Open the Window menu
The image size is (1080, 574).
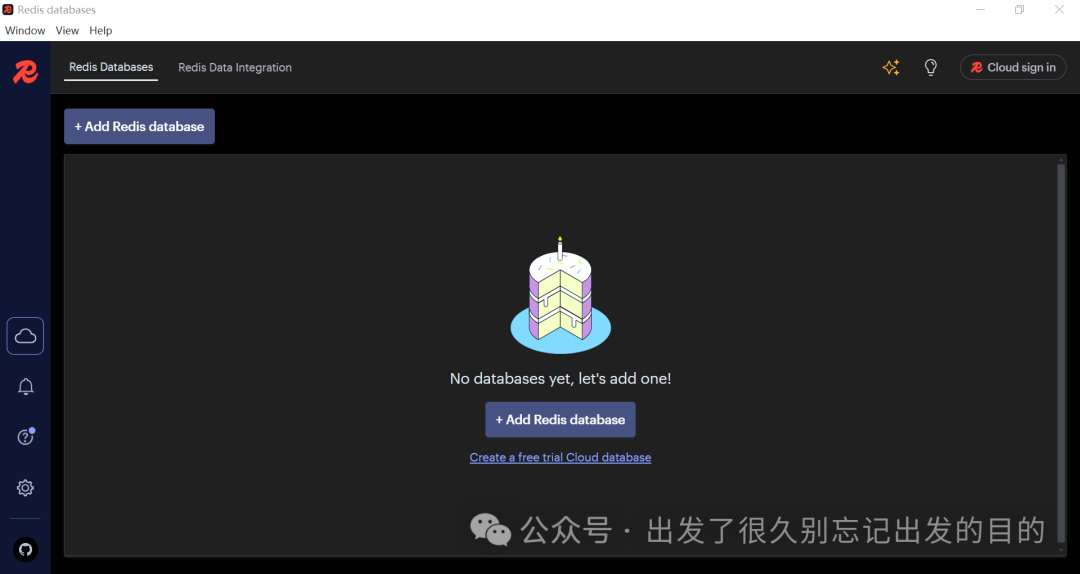25,30
